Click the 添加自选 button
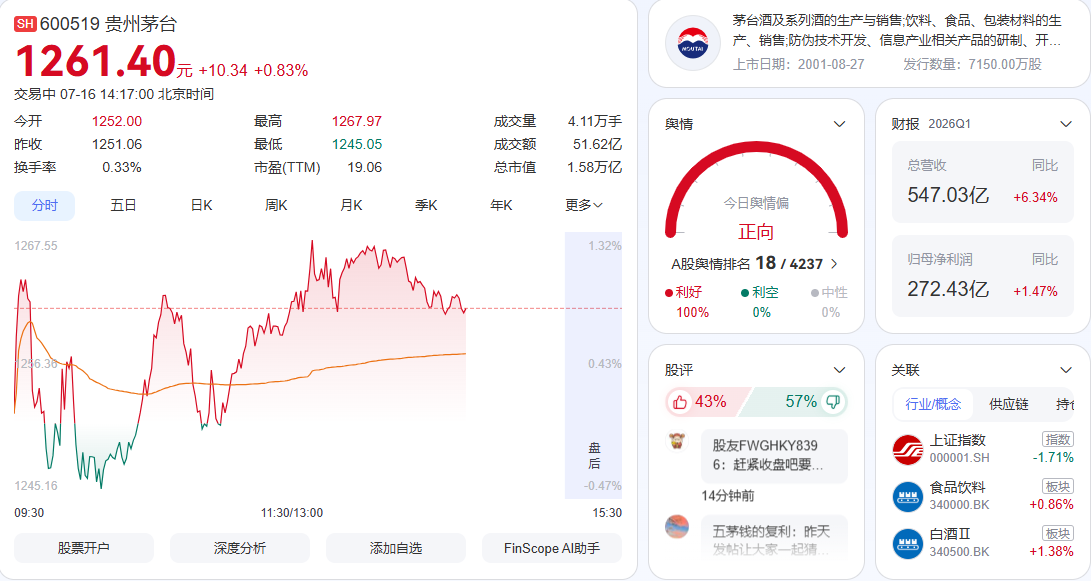1091x581 pixels. tap(395, 548)
